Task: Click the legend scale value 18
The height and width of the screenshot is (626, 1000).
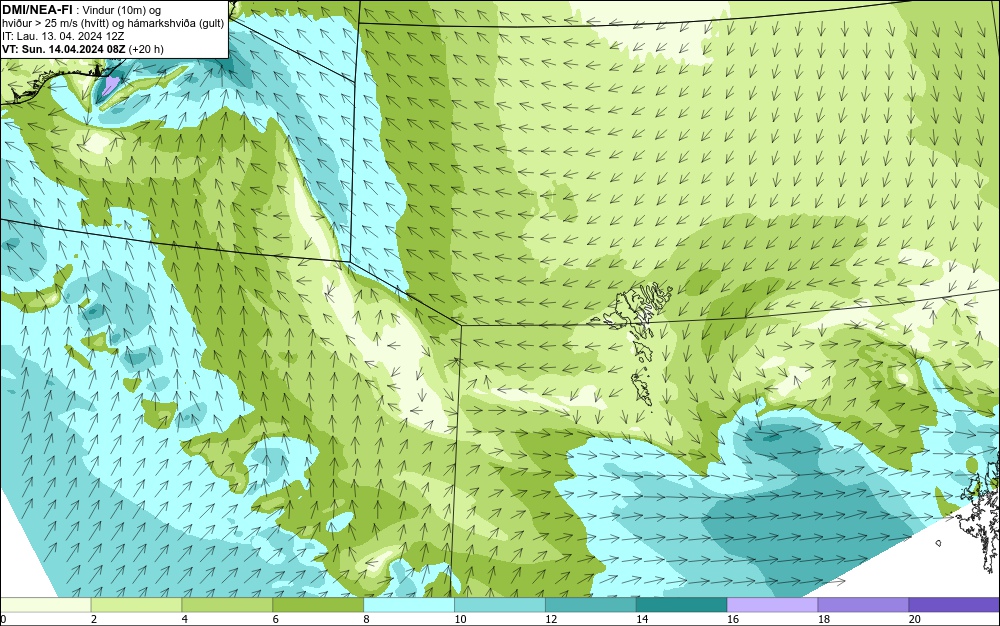Action: (x=824, y=619)
